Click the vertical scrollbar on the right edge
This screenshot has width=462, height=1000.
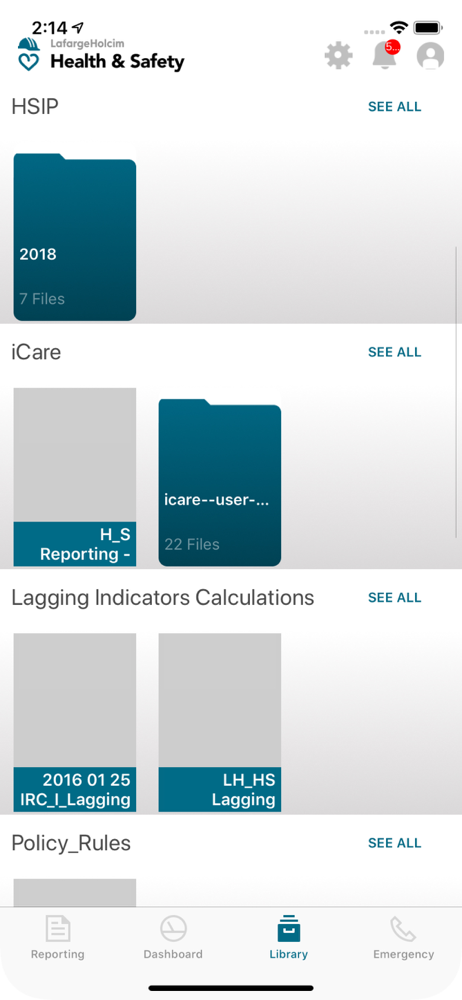pyautogui.click(x=456, y=392)
